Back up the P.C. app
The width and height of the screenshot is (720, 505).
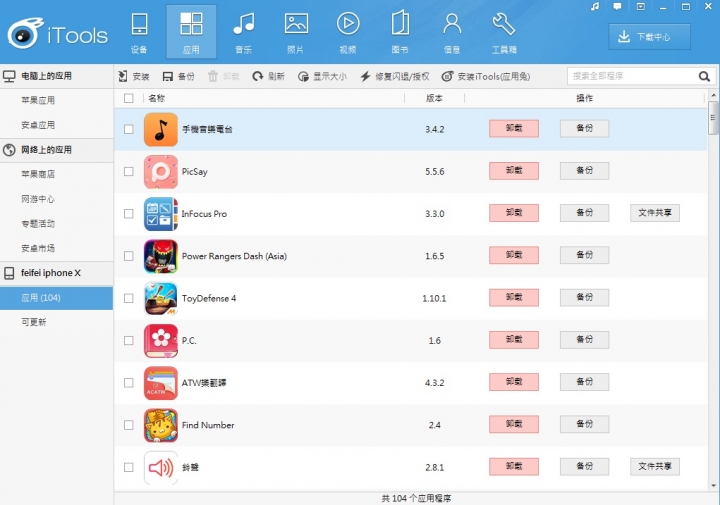[x=585, y=340]
